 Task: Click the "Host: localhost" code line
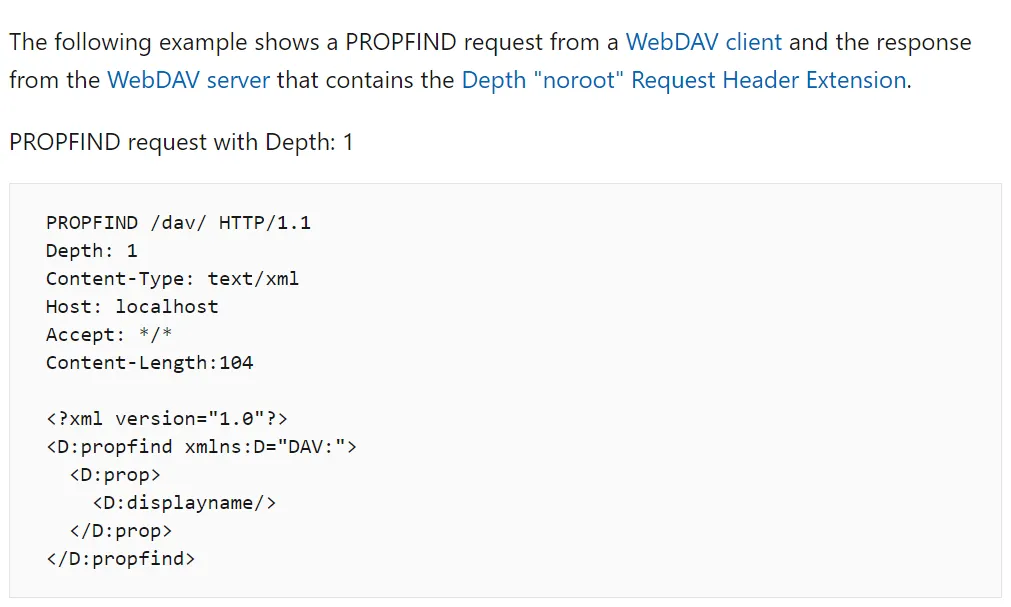[132, 306]
